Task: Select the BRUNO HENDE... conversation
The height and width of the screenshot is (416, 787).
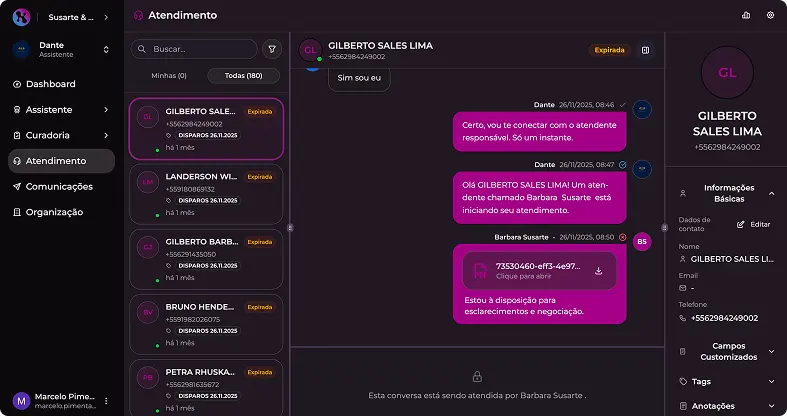Action: tap(206, 325)
